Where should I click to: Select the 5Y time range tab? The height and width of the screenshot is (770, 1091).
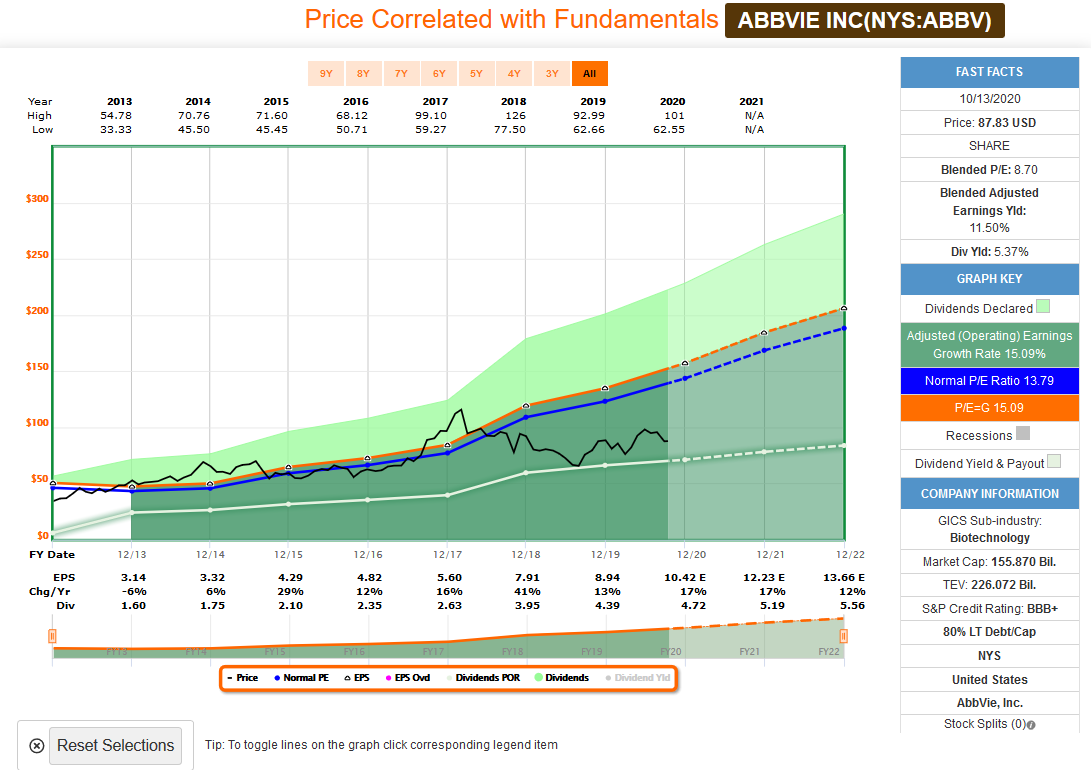476,74
